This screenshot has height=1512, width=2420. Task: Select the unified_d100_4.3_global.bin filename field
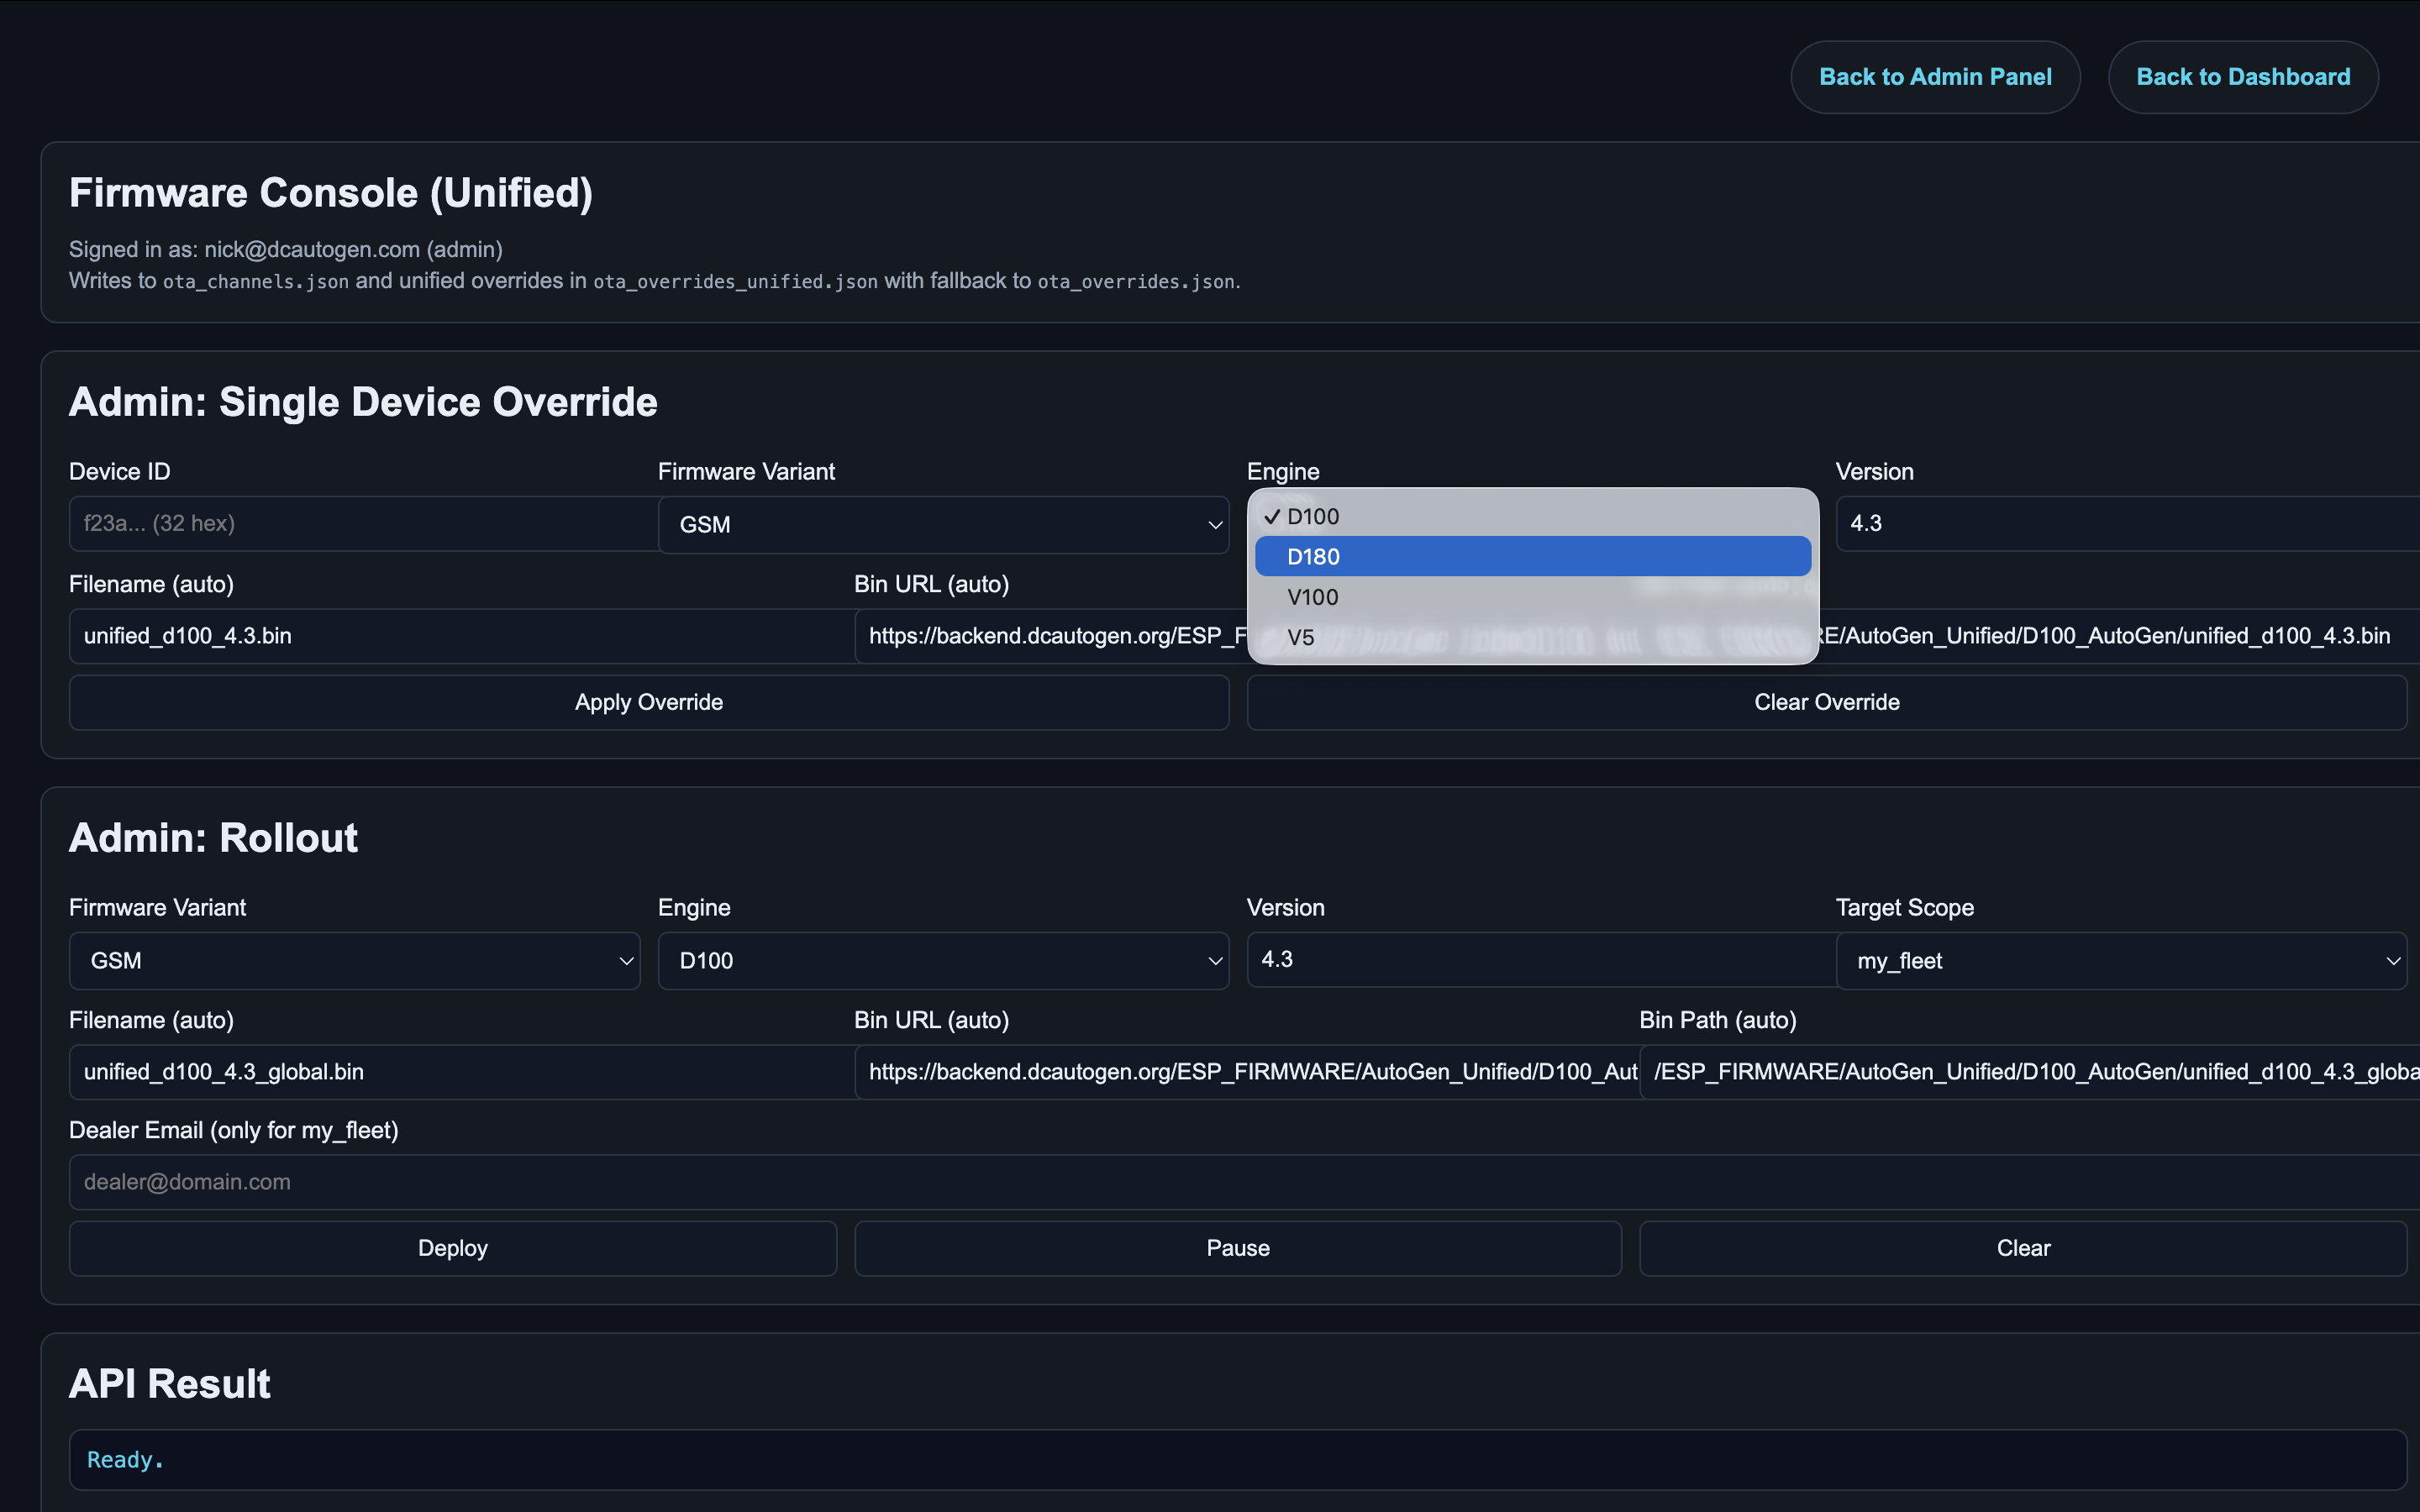tap(462, 1072)
